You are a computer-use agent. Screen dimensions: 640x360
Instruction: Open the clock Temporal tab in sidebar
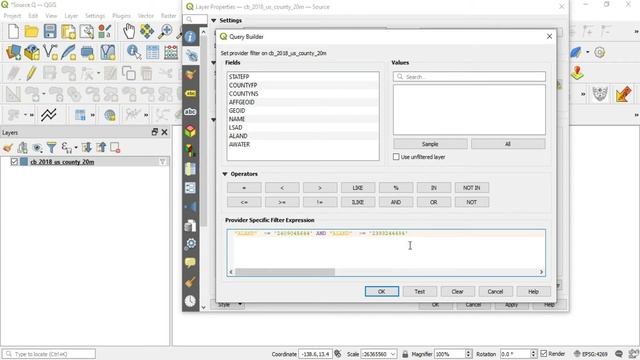[190, 301]
